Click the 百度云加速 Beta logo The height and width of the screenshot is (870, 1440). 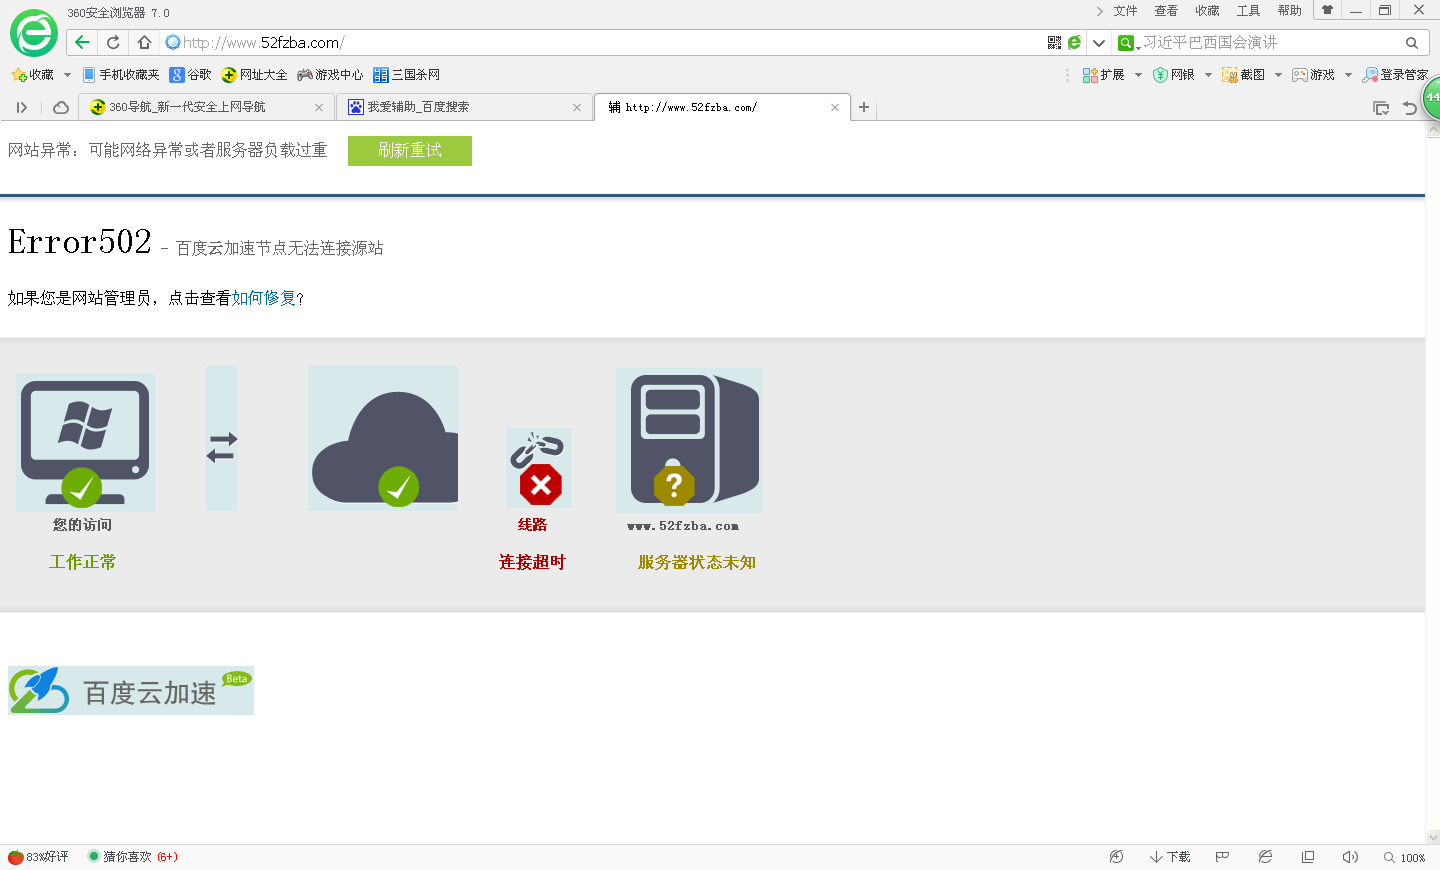click(131, 690)
